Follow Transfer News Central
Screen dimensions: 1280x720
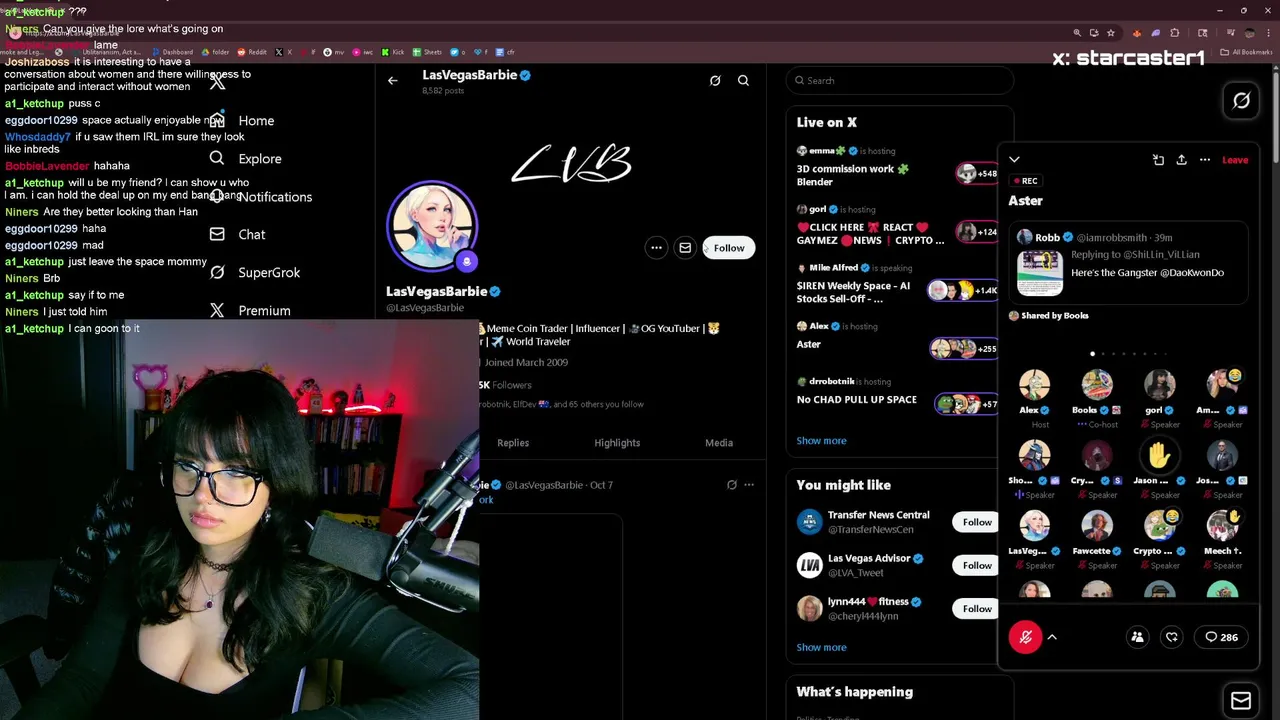977,522
